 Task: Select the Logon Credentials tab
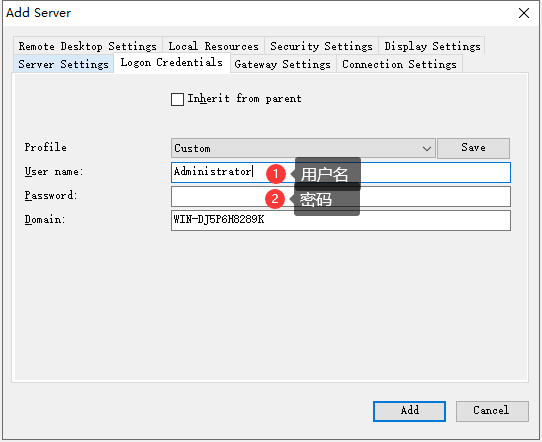click(171, 63)
